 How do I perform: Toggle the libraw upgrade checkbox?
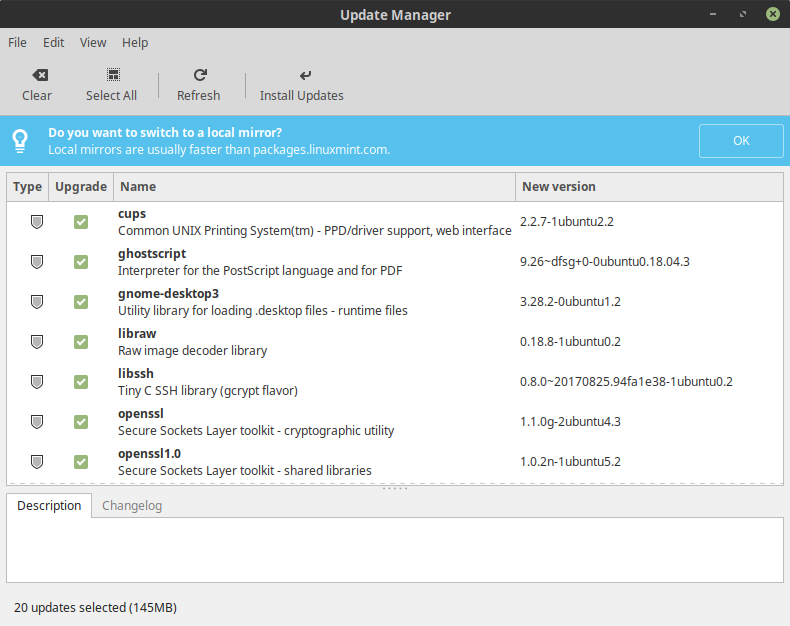(81, 342)
